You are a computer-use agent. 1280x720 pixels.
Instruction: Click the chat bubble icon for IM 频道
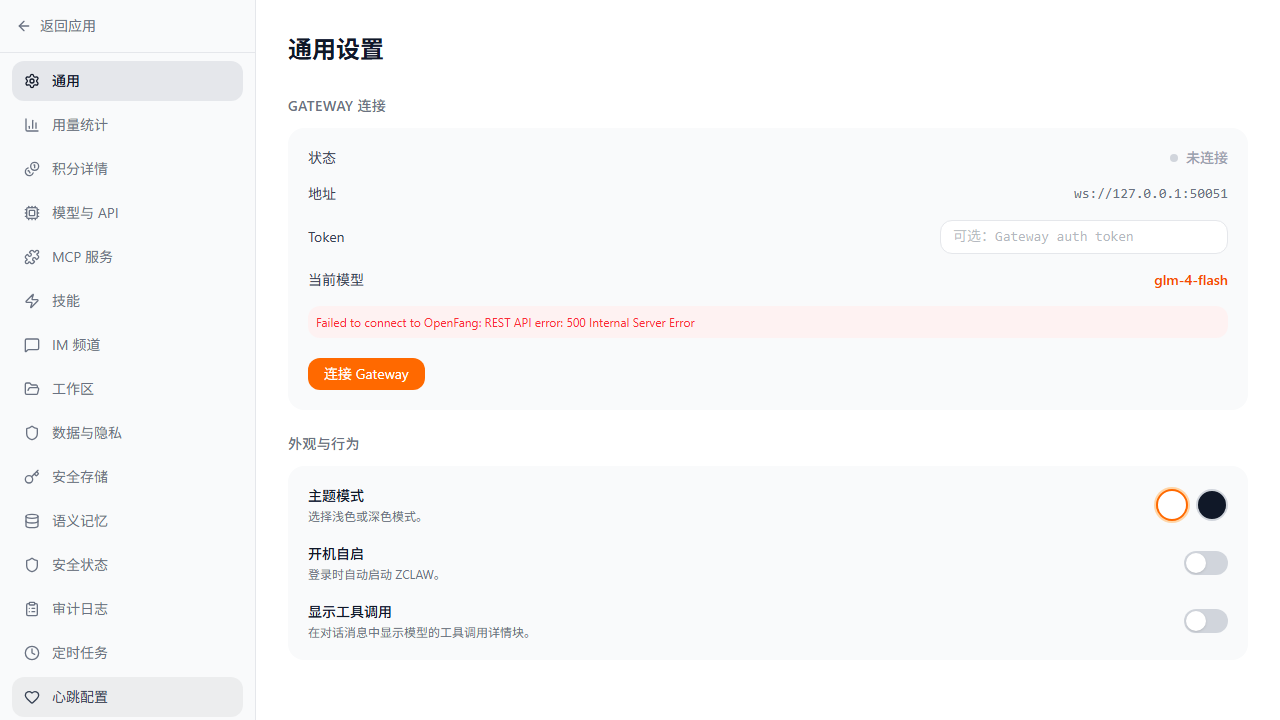pos(32,345)
